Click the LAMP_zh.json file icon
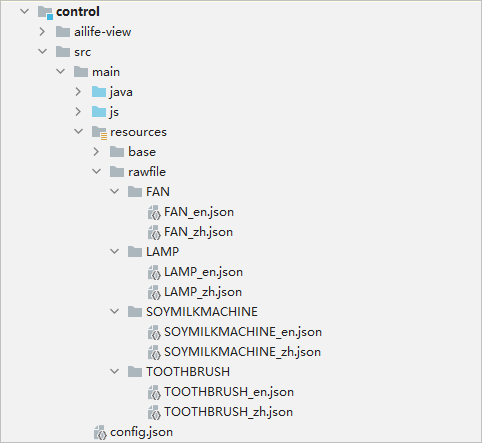This screenshot has width=482, height=443. tap(154, 293)
